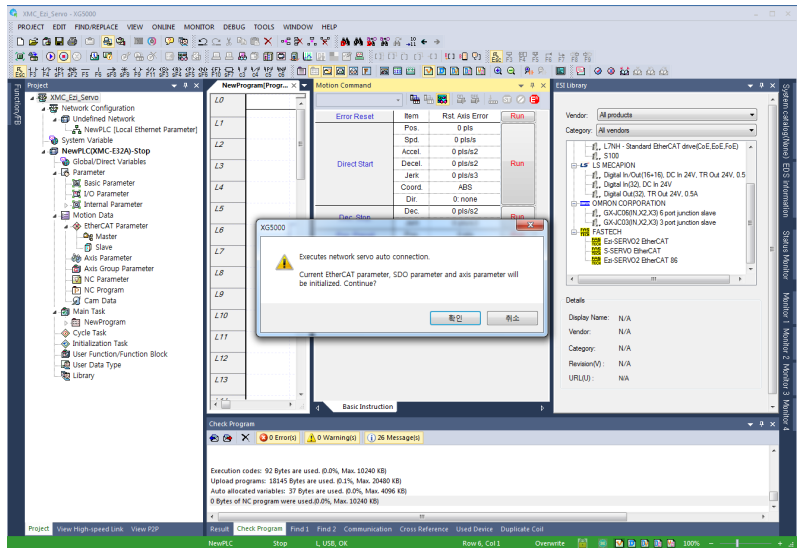Click the Open Project folder icon
Image resolution: width=803 pixels, height=552 pixels.
[33, 41]
